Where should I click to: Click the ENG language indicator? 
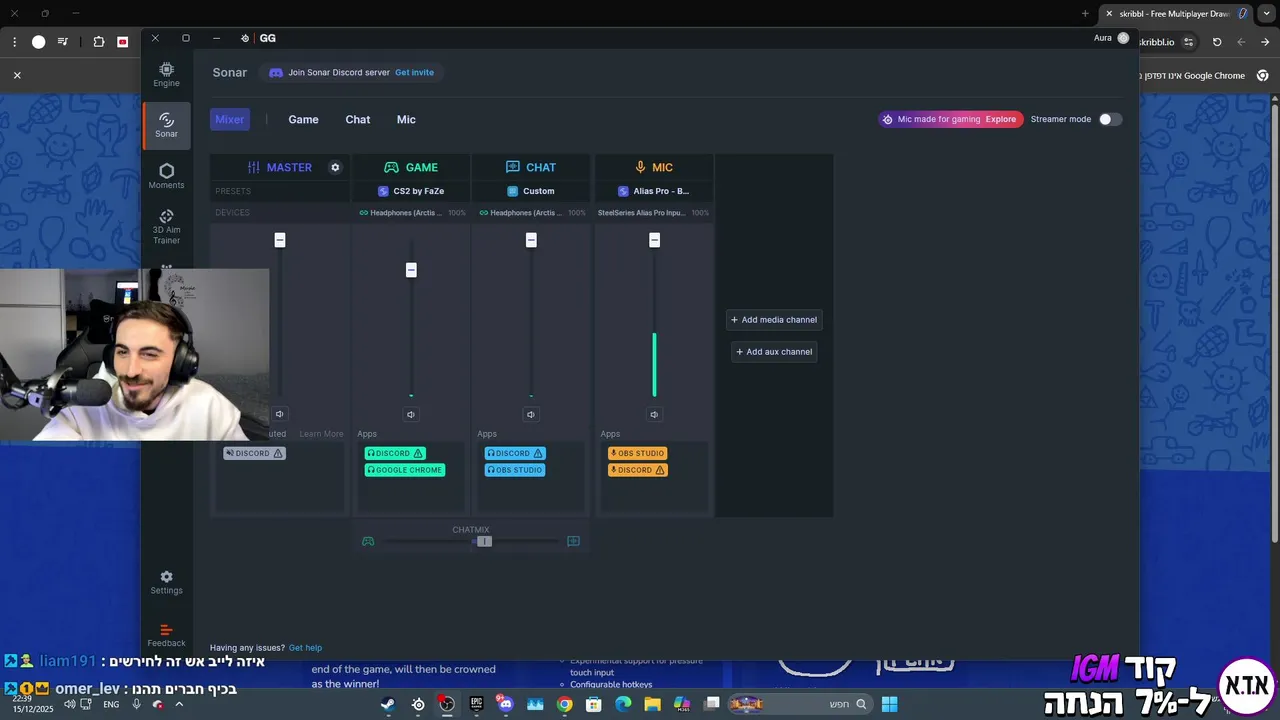111,704
